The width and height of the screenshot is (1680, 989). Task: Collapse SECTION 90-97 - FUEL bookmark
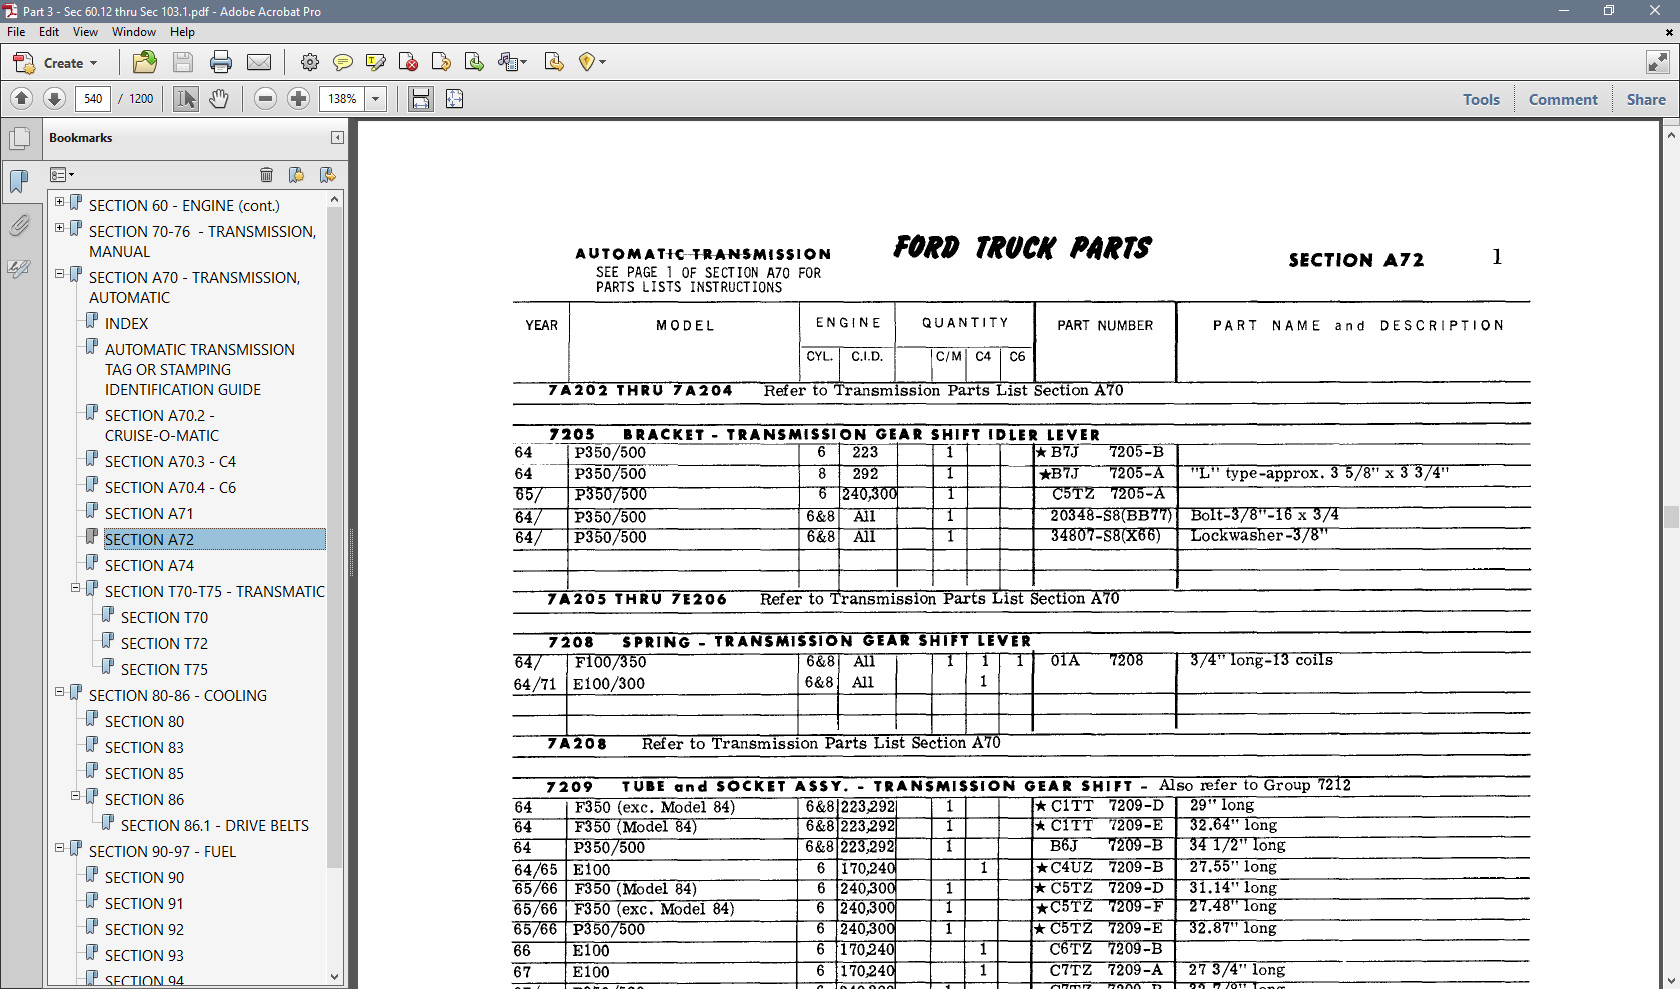(59, 848)
